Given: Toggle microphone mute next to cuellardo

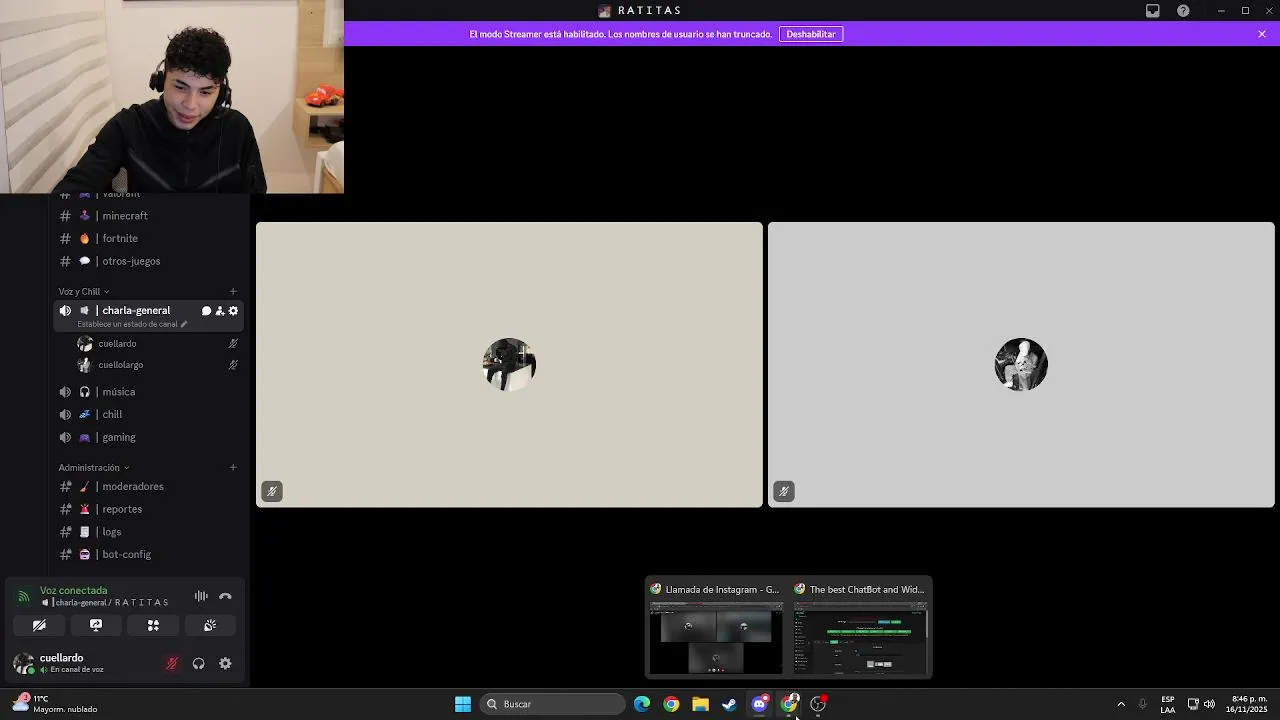Looking at the screenshot, I should click(x=171, y=663).
